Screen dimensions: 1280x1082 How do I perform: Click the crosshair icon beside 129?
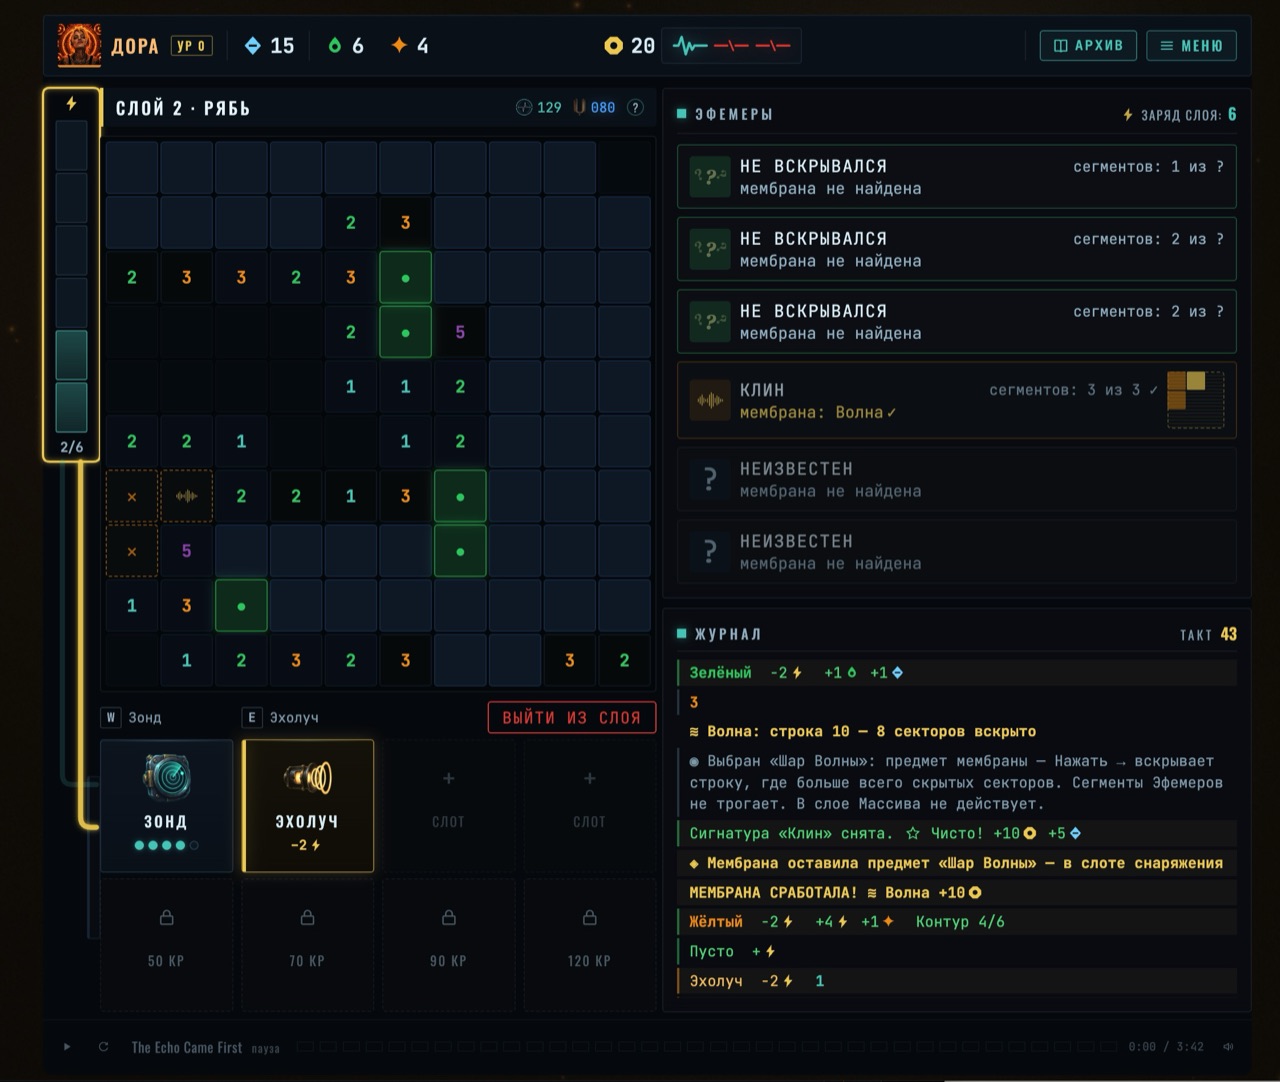tap(524, 107)
